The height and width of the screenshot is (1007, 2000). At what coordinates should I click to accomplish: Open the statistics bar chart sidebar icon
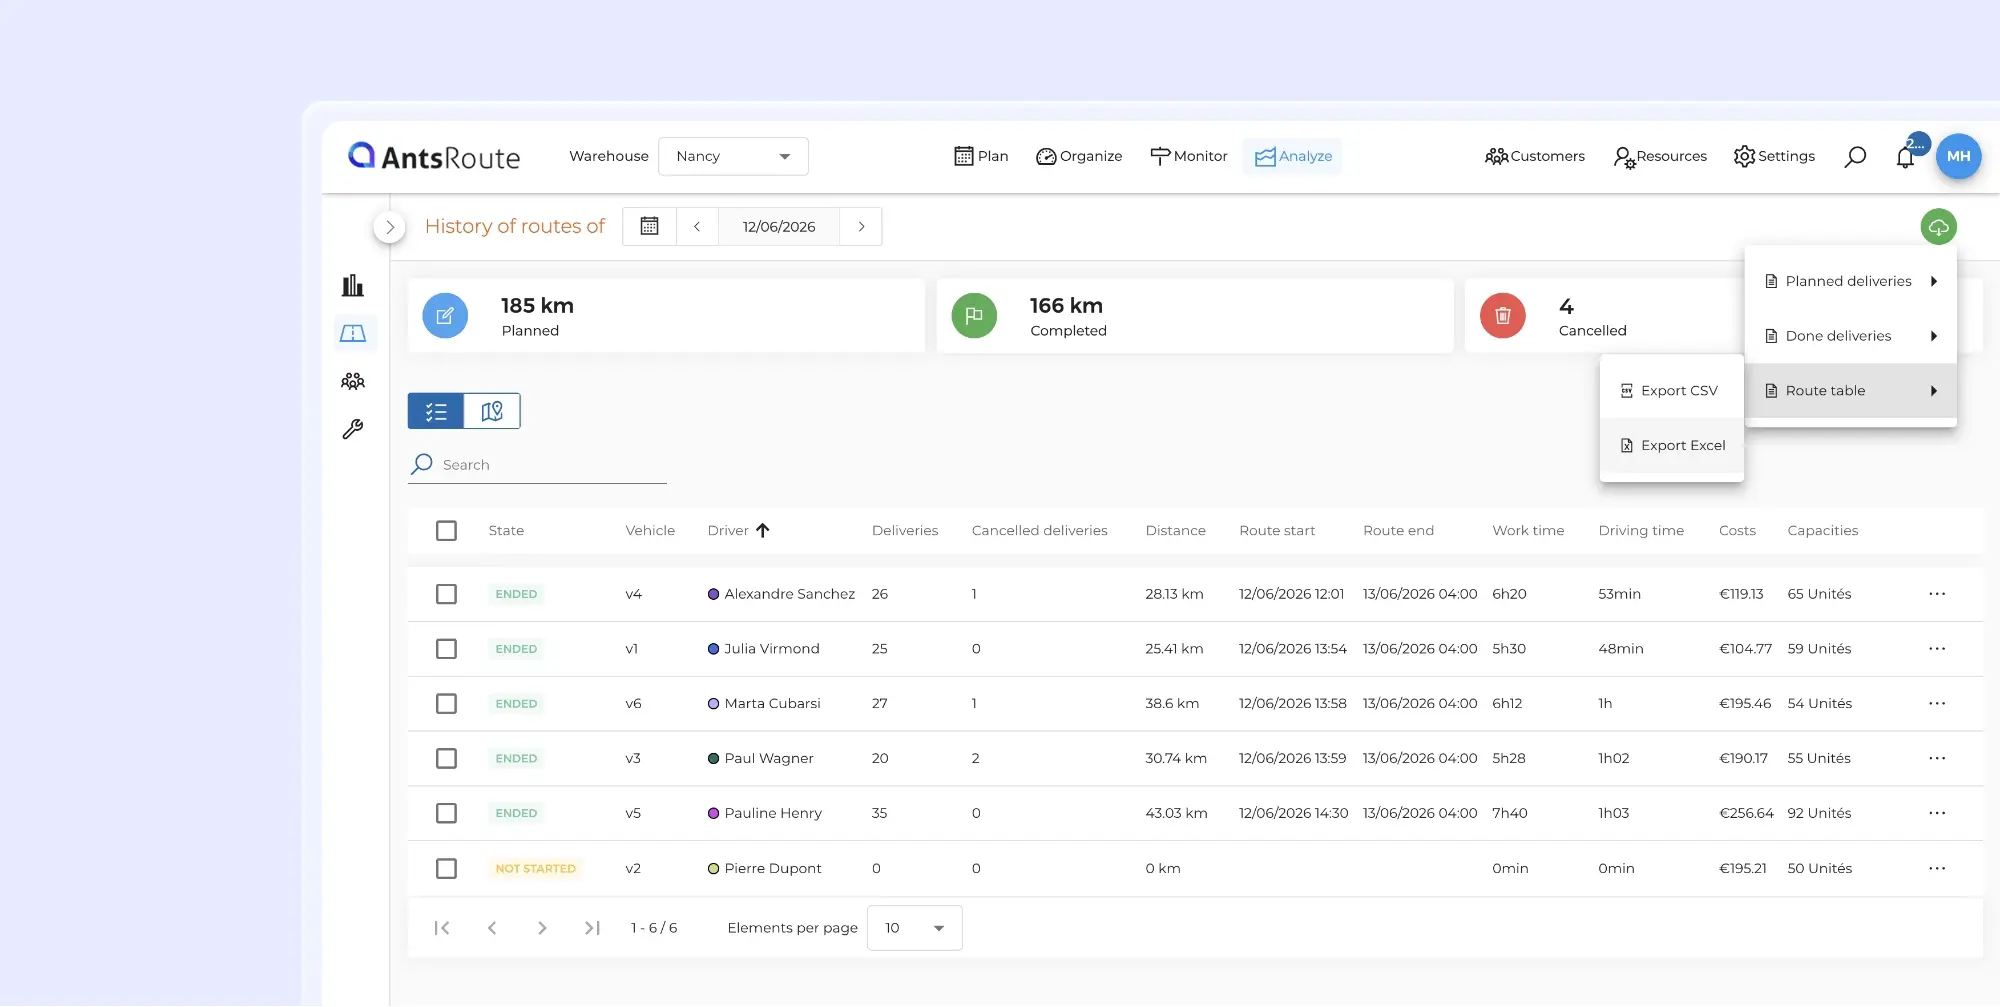coord(353,286)
